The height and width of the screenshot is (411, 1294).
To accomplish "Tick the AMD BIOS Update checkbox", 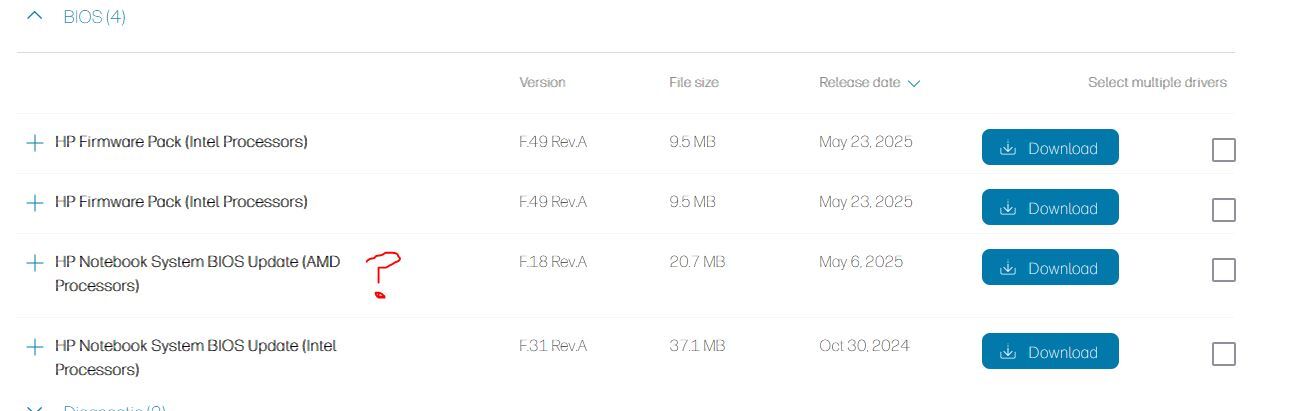I will pos(1223,270).
